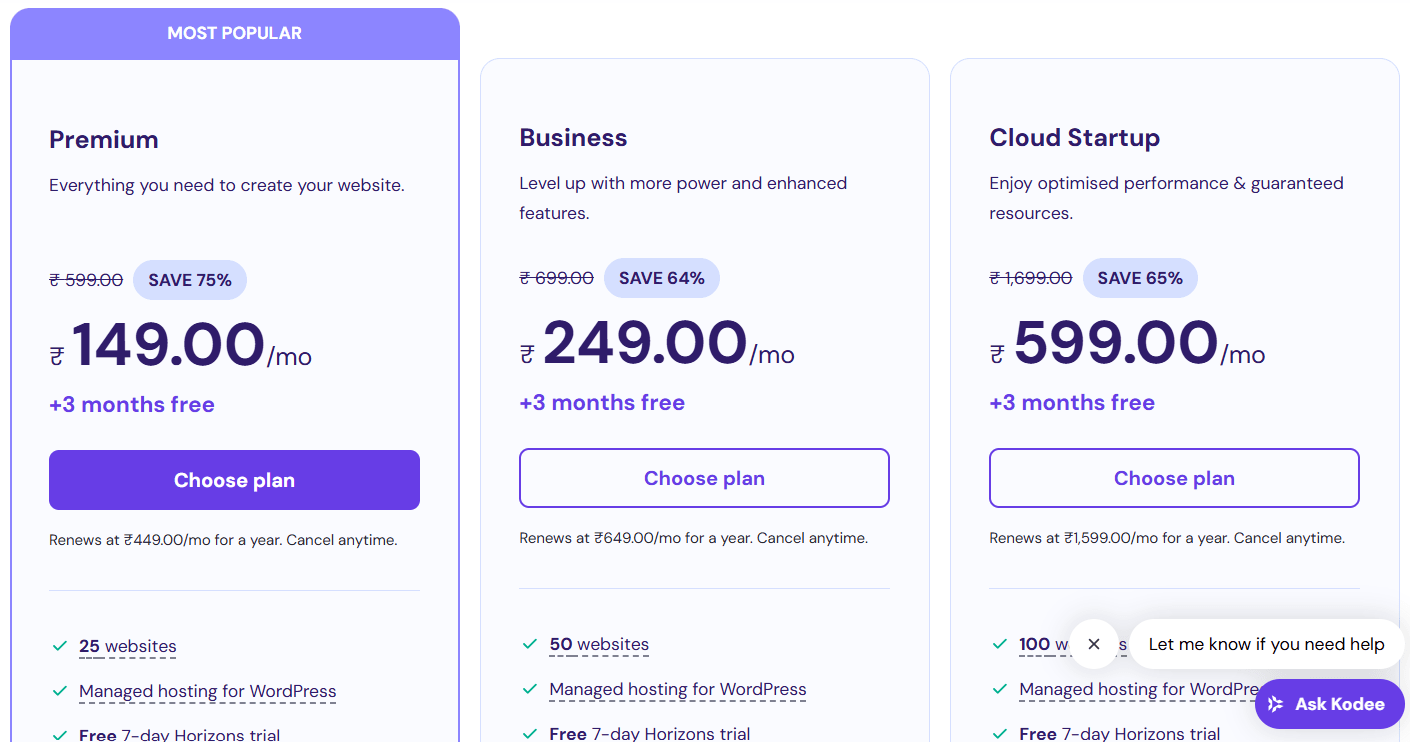1410x742 pixels.
Task: Click the green checkmark beside 50 websites
Action: [530, 644]
